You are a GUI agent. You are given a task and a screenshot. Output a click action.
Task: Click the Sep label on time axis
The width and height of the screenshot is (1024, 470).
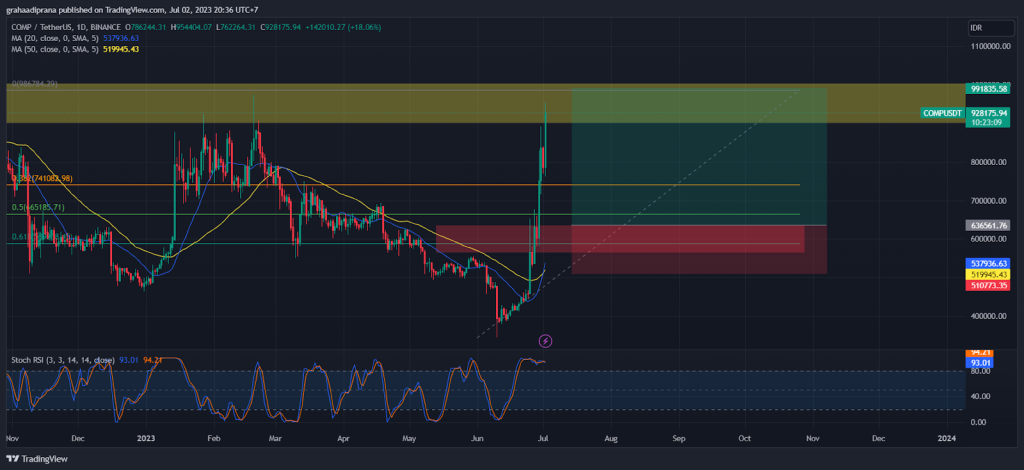[x=679, y=439]
